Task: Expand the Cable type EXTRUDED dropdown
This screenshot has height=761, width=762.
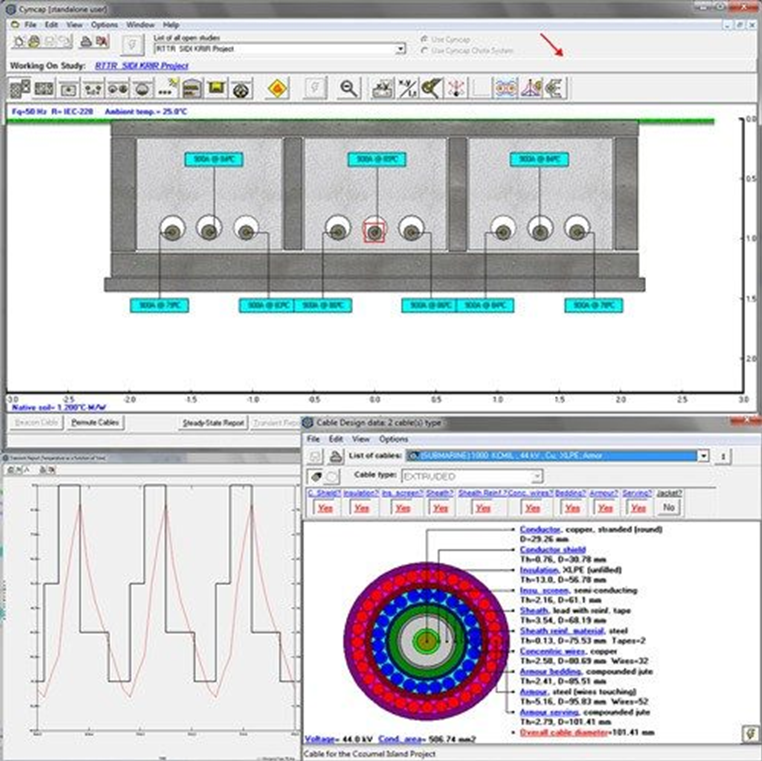Action: pos(537,477)
